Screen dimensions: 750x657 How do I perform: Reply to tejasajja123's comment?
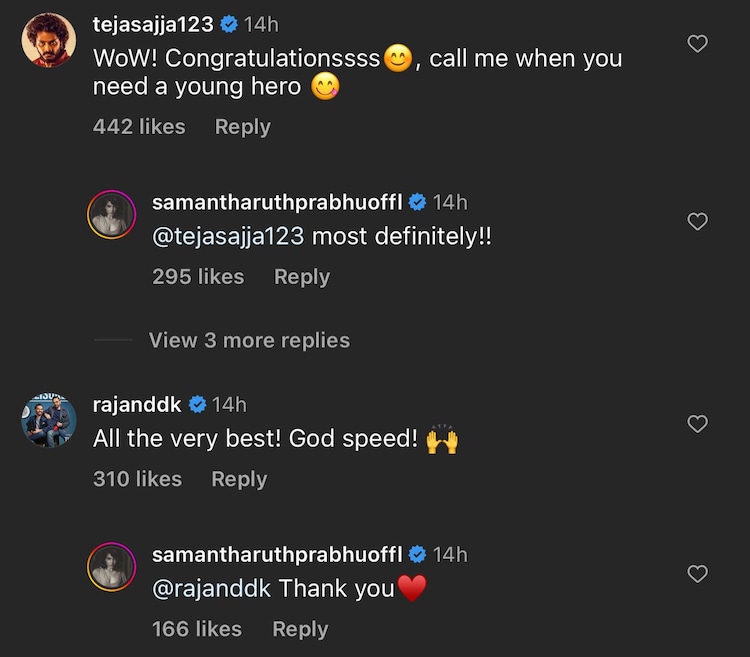pyautogui.click(x=243, y=127)
